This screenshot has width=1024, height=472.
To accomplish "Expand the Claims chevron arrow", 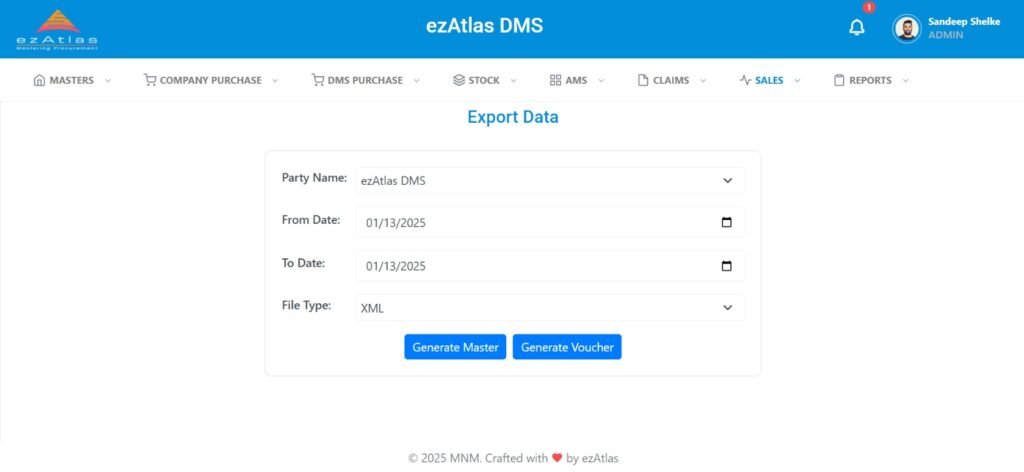I will click(703, 81).
